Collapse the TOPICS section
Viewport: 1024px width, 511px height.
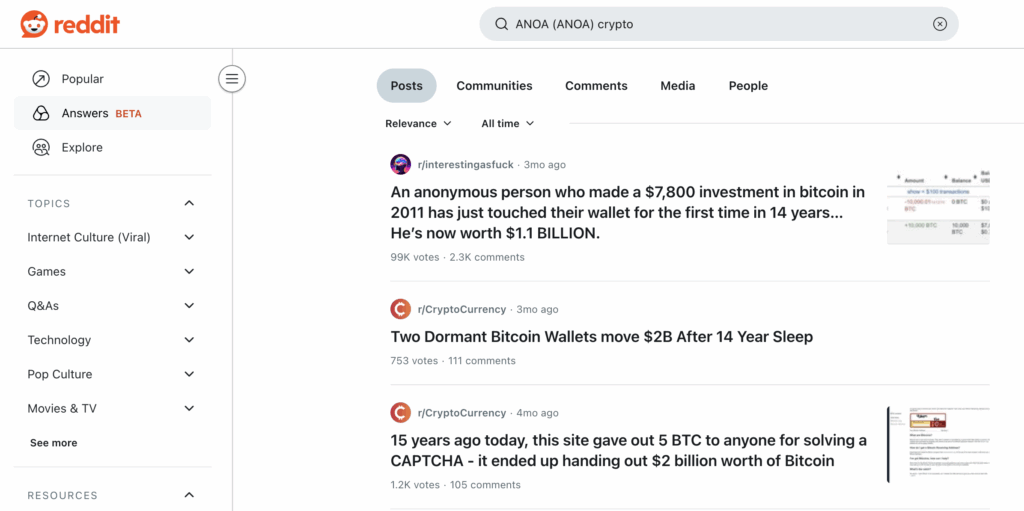coord(189,204)
